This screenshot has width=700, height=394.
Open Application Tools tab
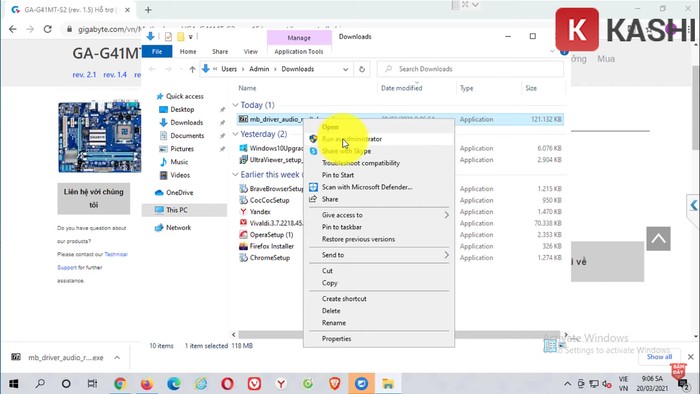click(299, 51)
